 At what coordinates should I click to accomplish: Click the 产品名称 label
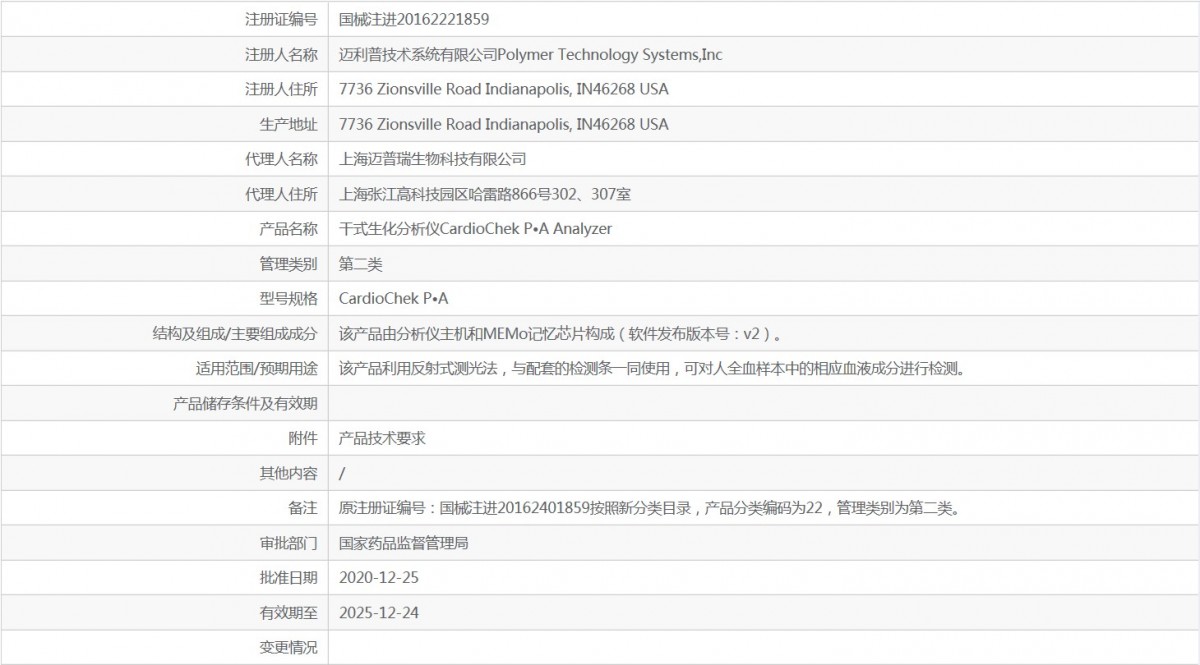click(288, 229)
